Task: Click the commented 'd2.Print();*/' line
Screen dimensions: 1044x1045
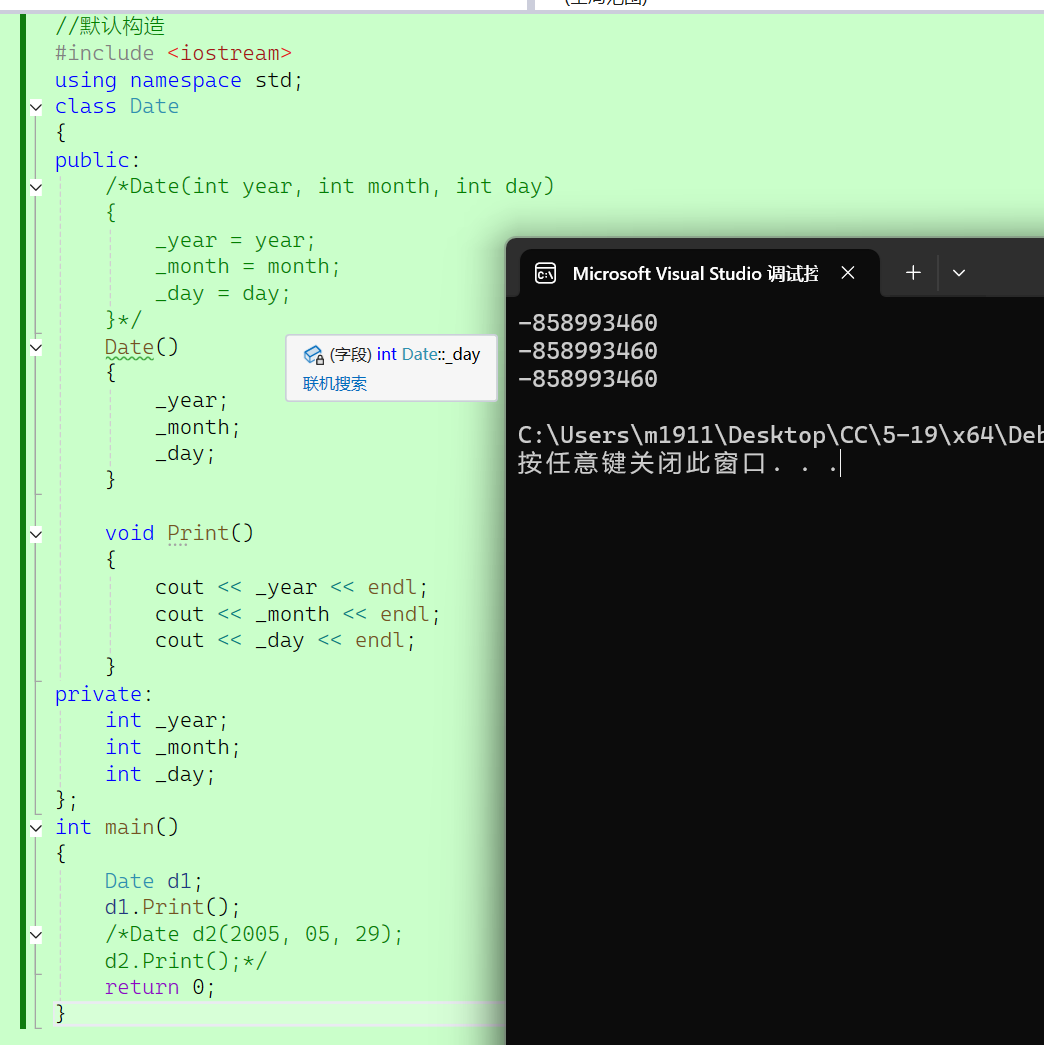Action: click(x=185, y=961)
